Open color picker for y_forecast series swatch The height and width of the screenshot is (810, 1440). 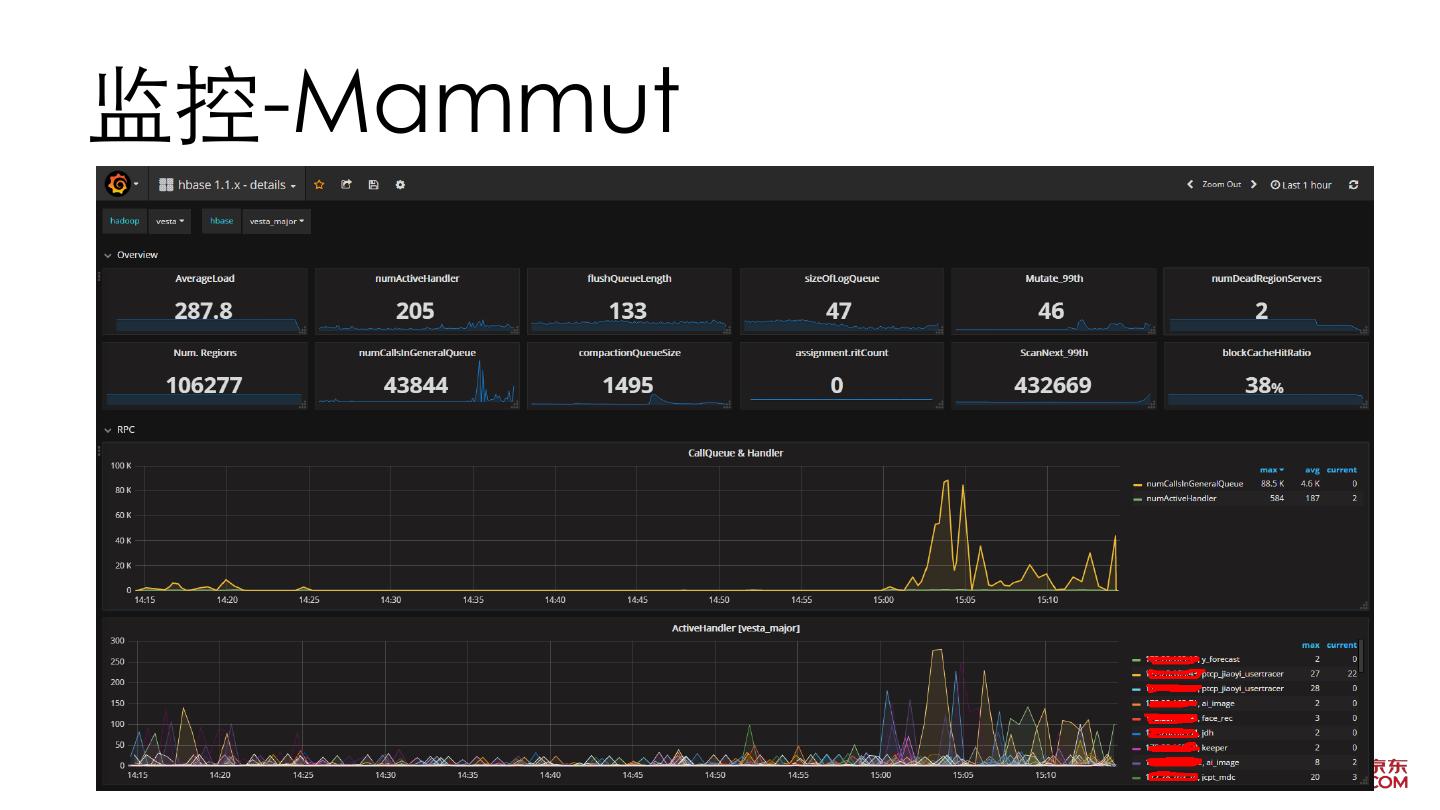[1137, 661]
